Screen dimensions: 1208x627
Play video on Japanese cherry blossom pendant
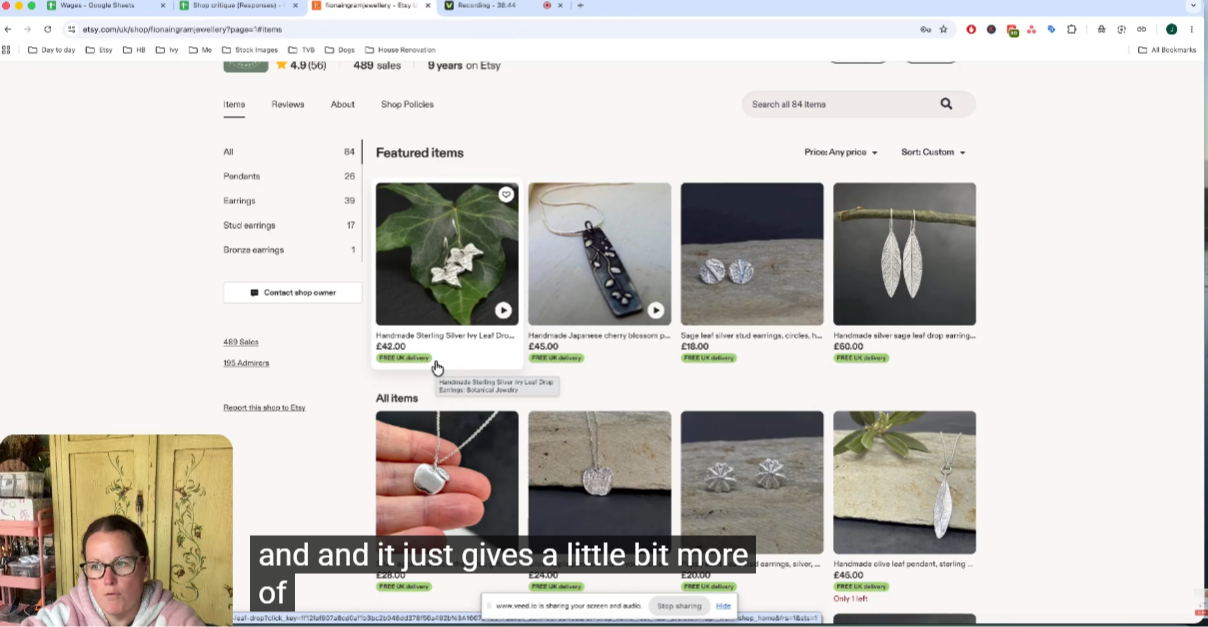pos(655,310)
